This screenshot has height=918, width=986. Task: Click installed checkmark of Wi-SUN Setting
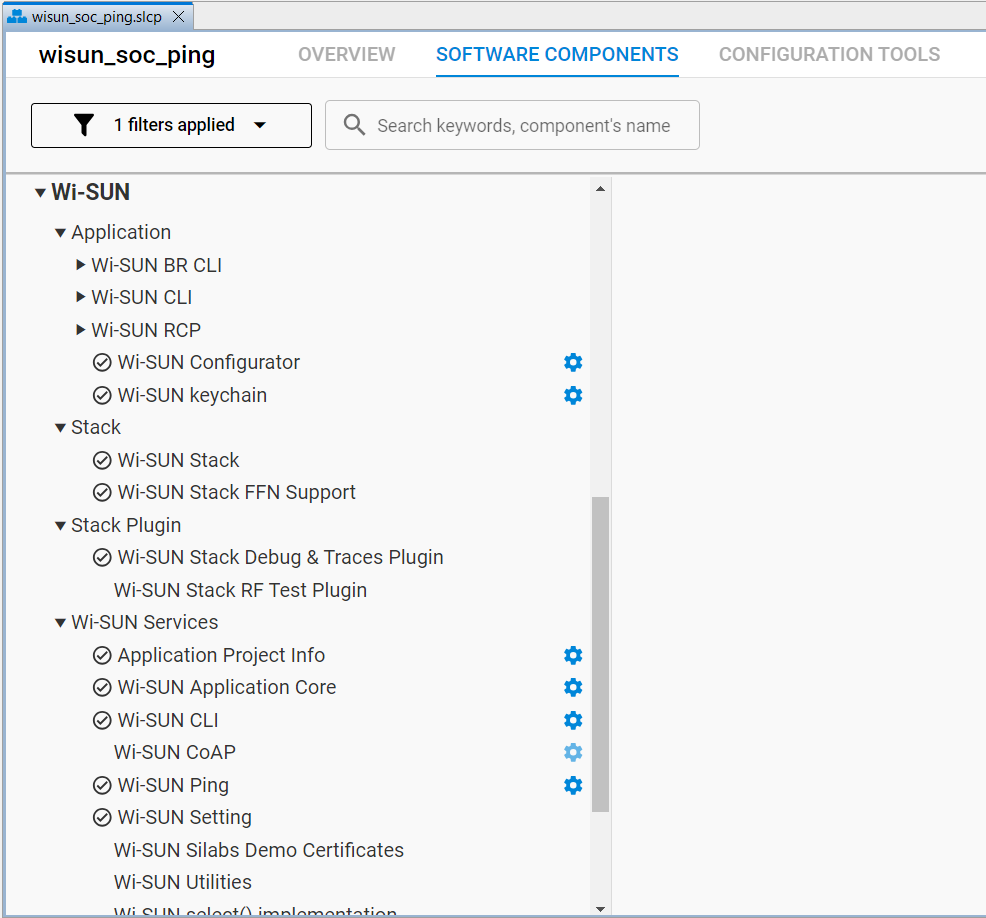[102, 817]
